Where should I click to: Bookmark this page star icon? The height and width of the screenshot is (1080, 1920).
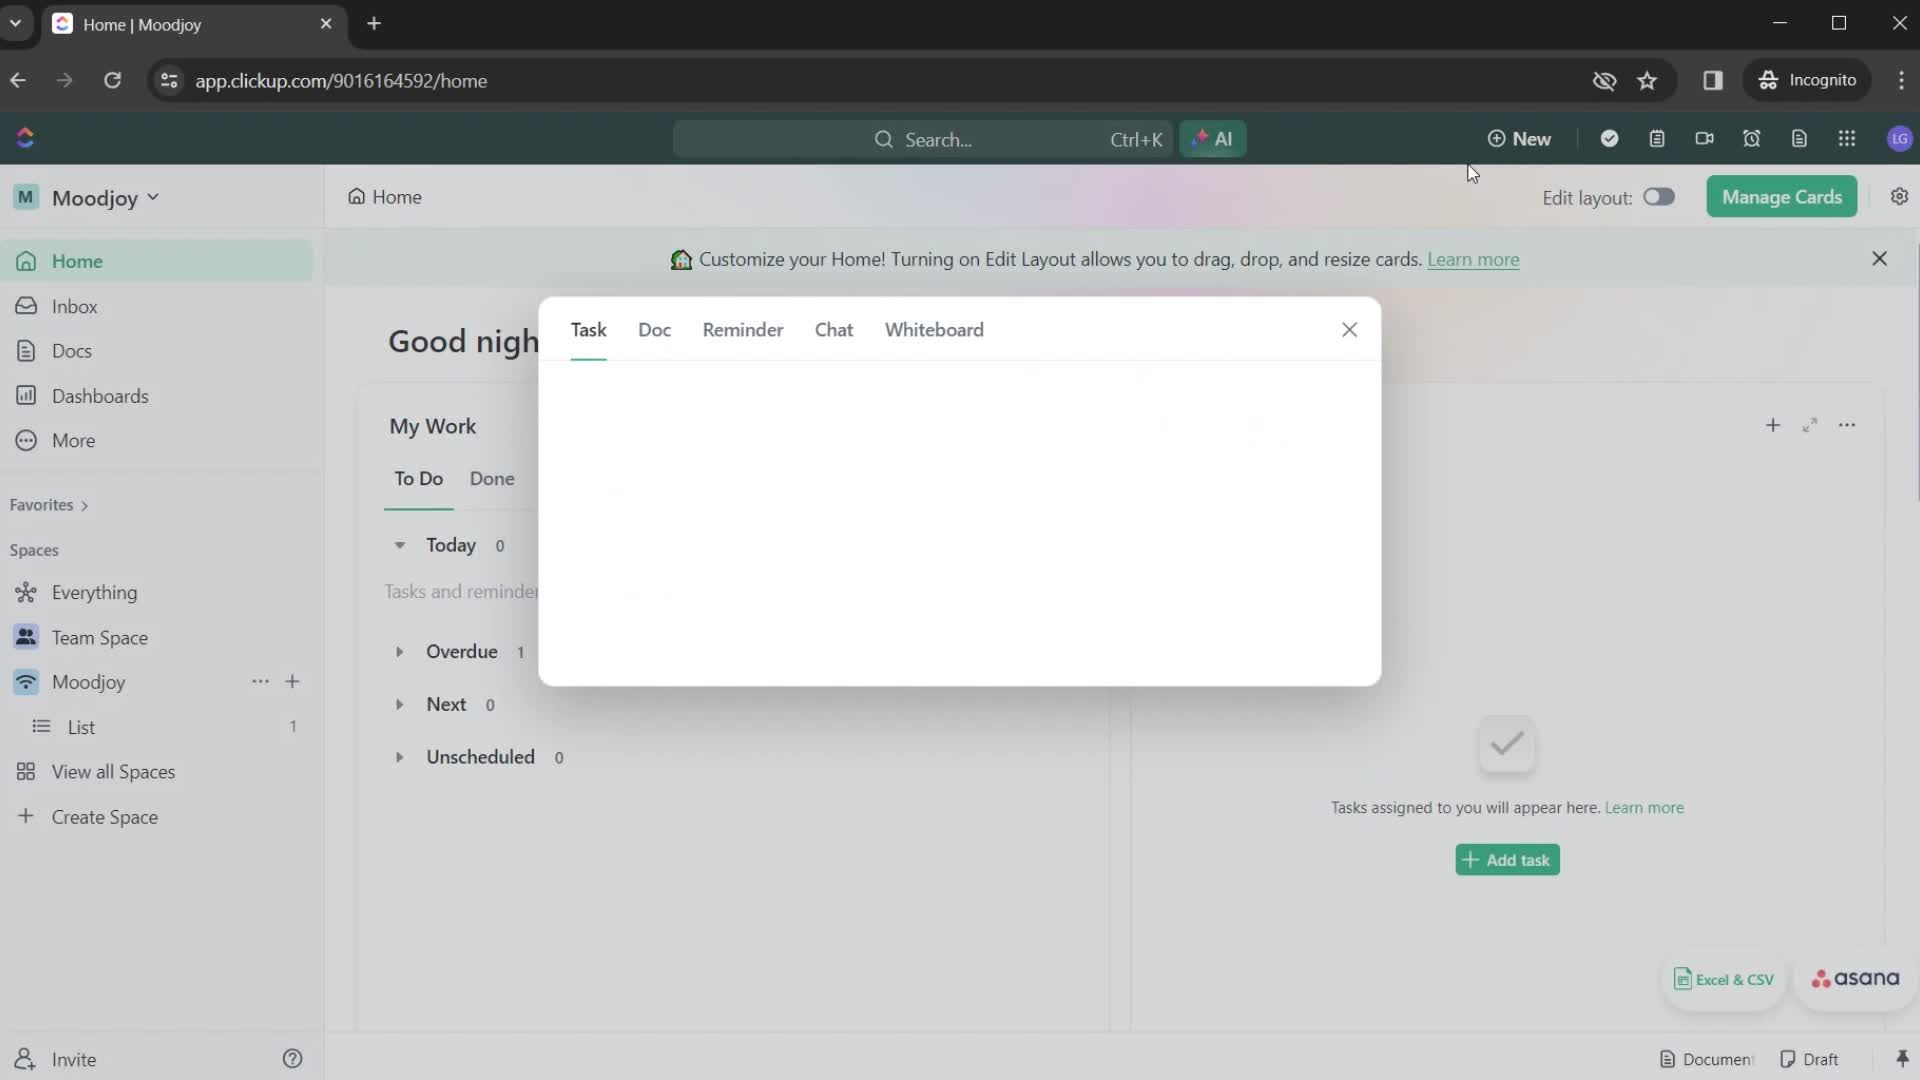(1647, 81)
